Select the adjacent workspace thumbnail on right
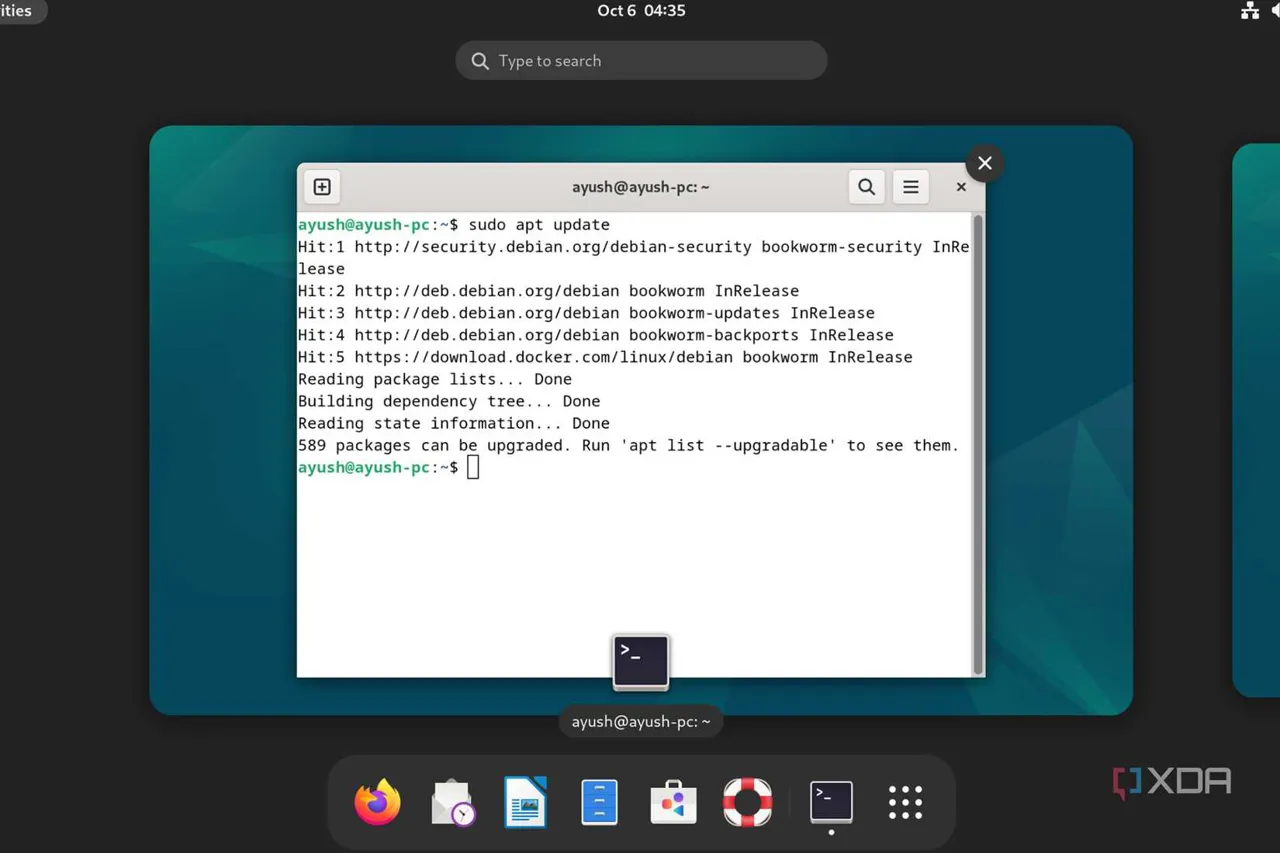The width and height of the screenshot is (1280, 853). (1257, 420)
